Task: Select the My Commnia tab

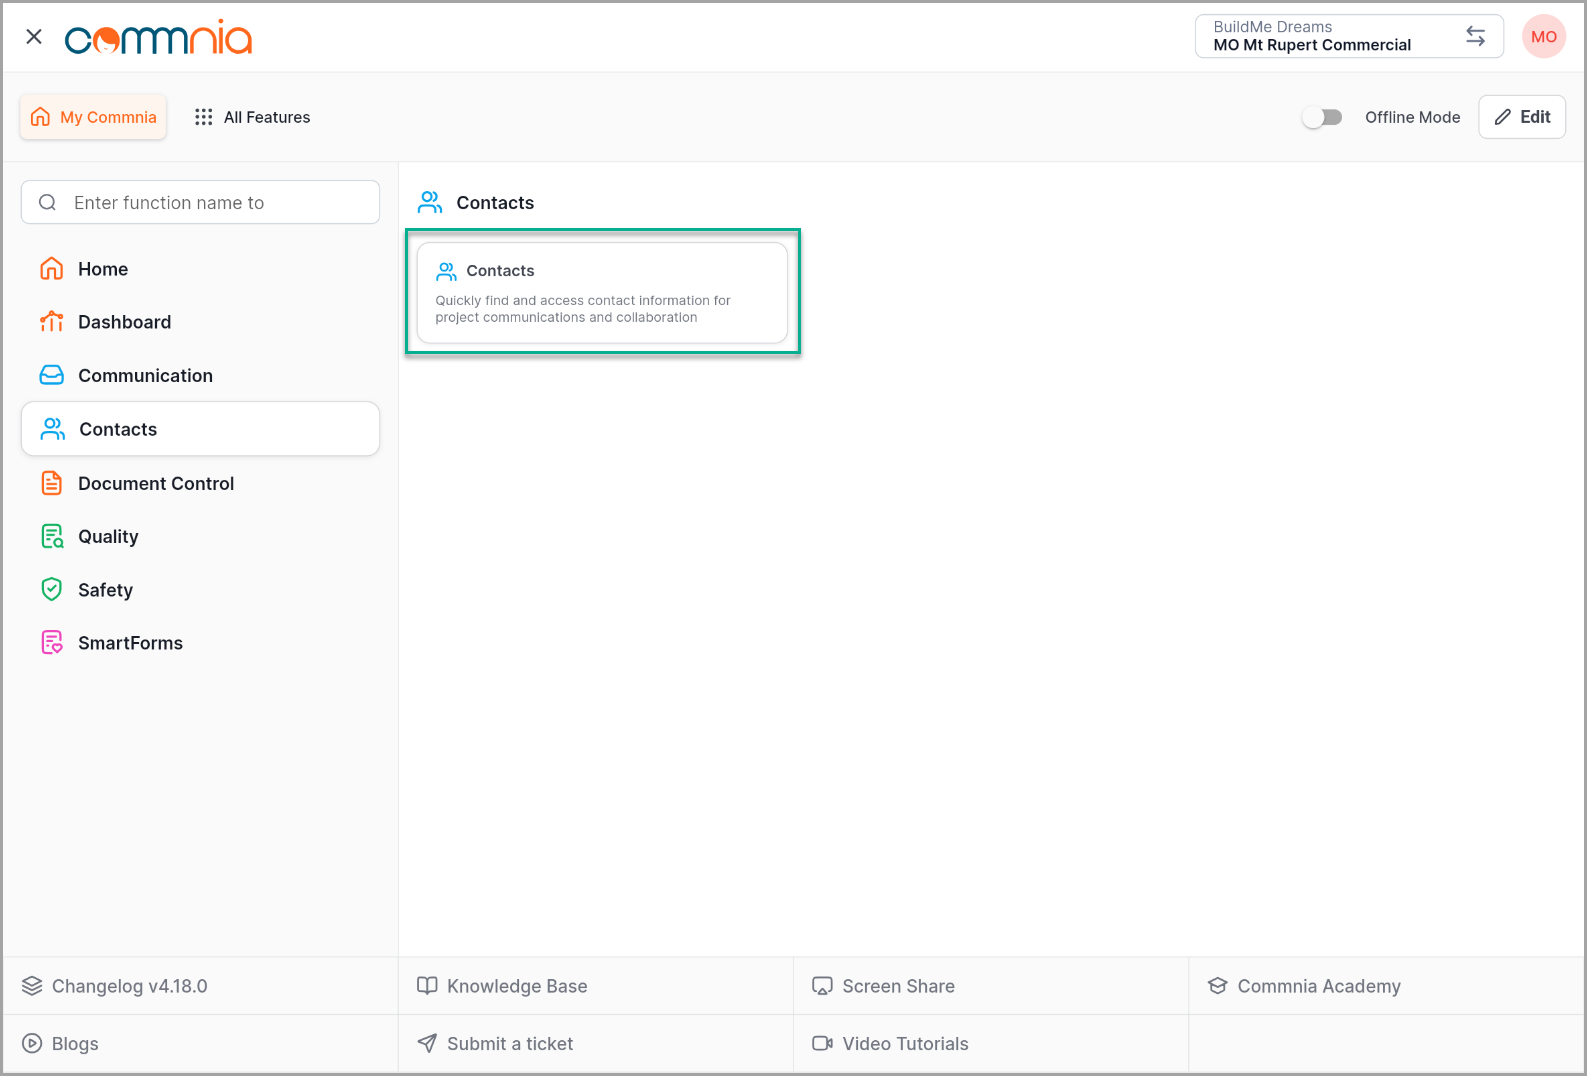Action: [94, 117]
